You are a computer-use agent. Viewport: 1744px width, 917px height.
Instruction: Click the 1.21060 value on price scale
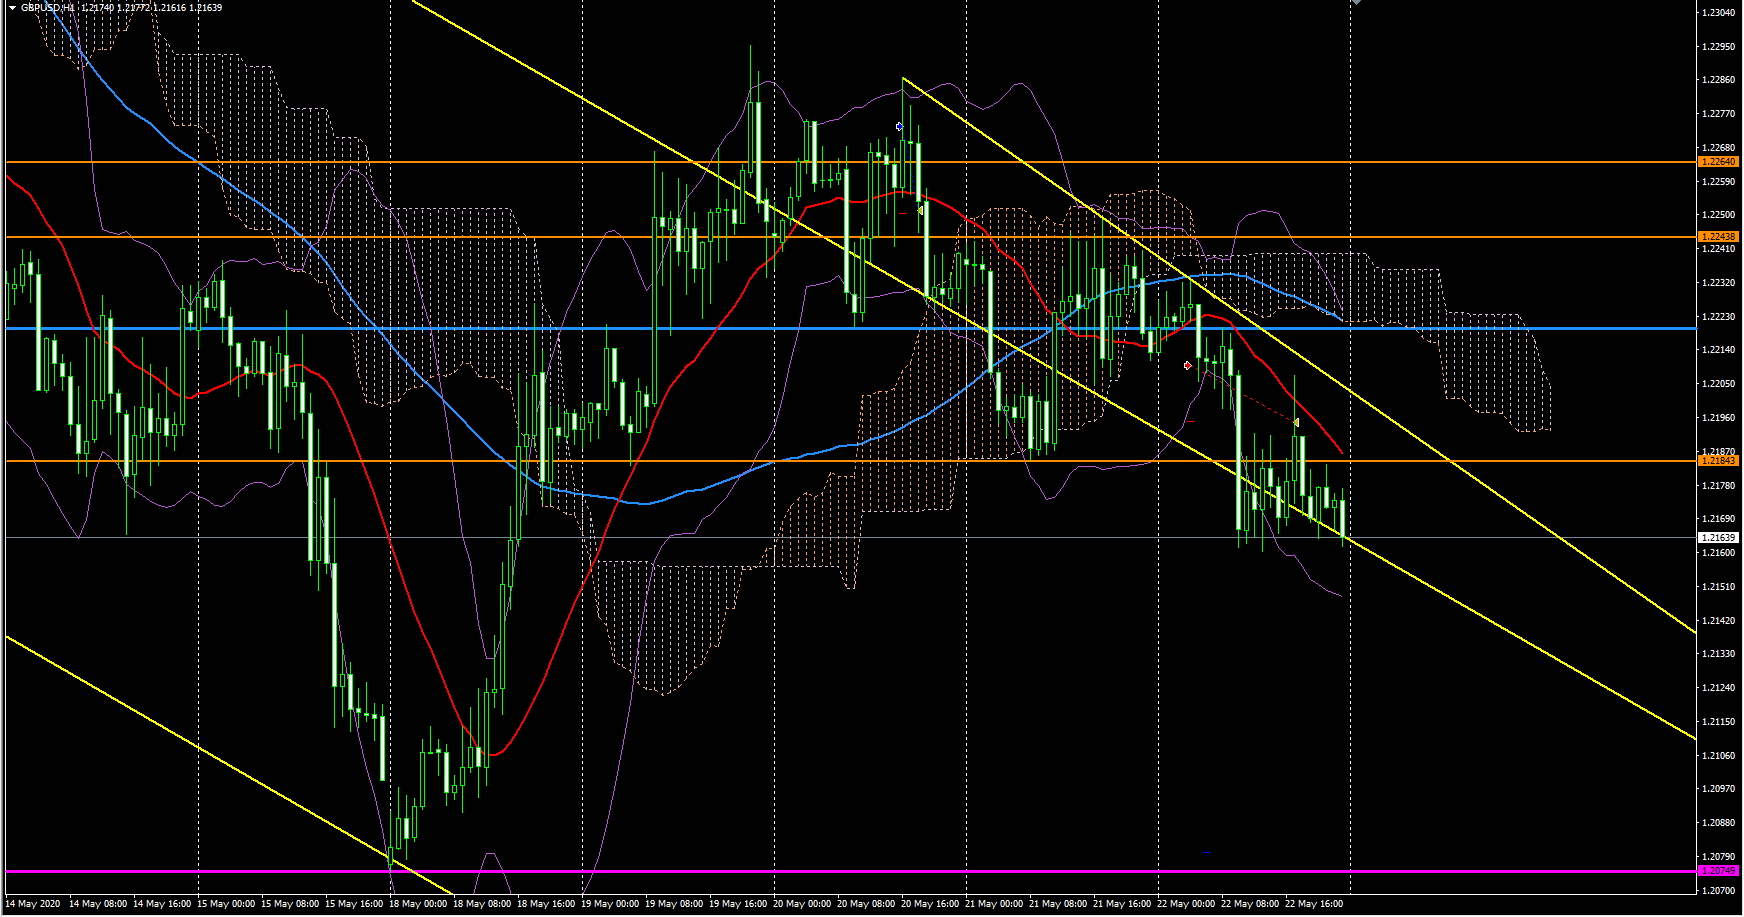[1718, 756]
